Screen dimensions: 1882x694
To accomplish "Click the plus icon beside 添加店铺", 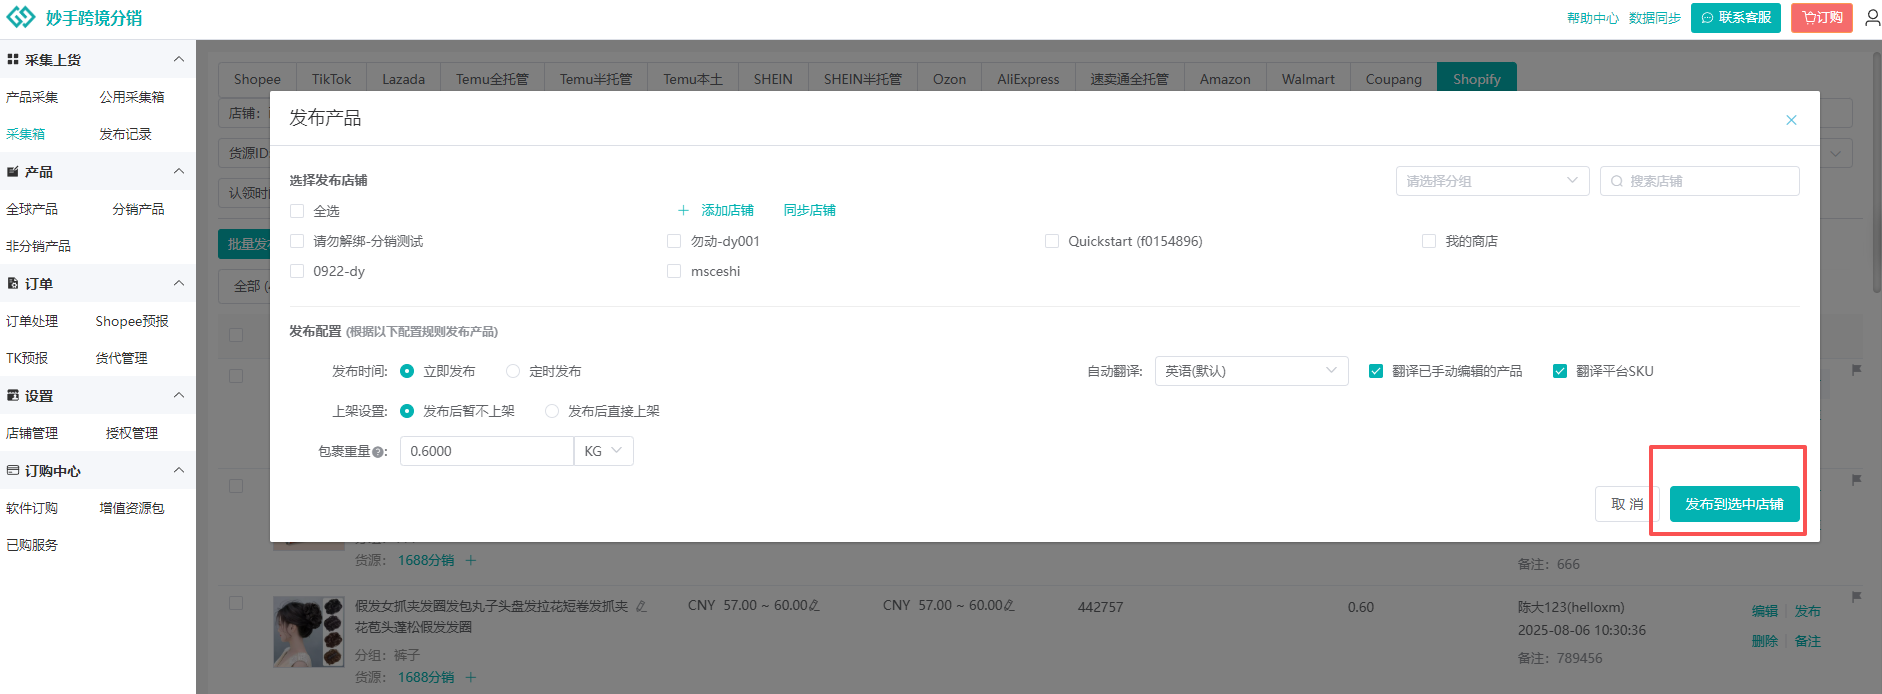I will [x=683, y=210].
